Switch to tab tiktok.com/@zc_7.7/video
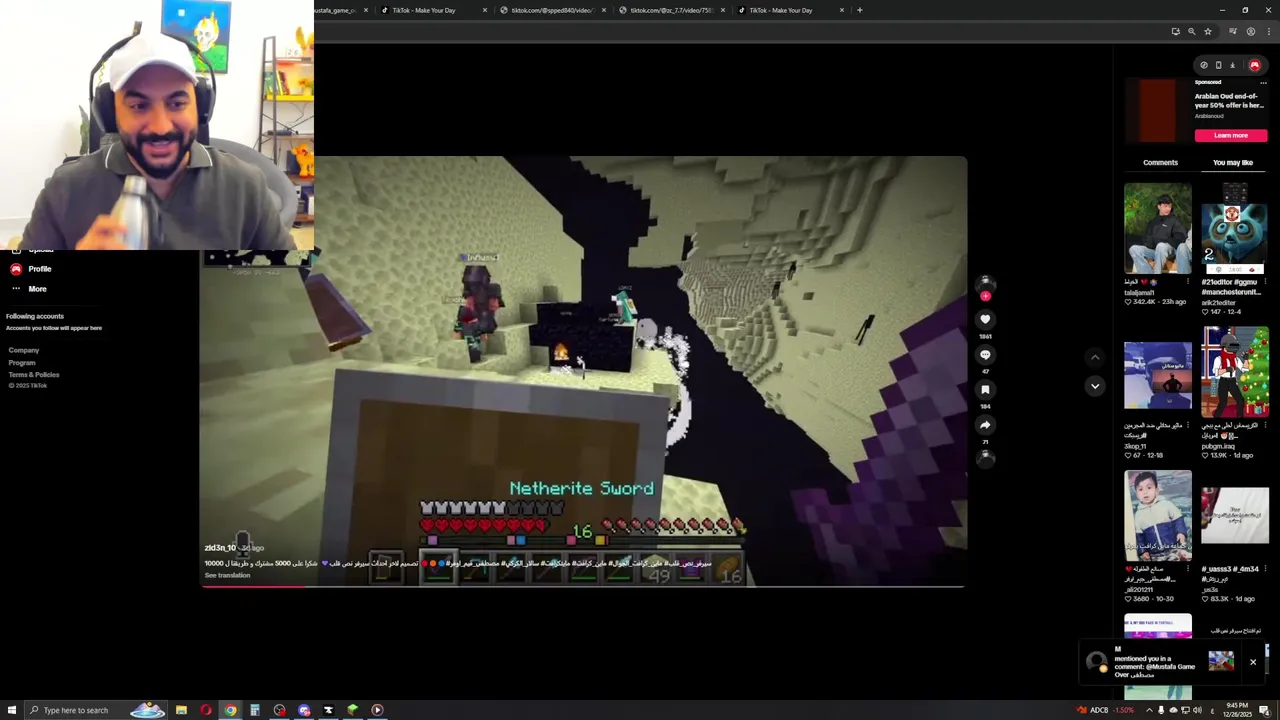The height and width of the screenshot is (720, 1280). click(x=671, y=10)
